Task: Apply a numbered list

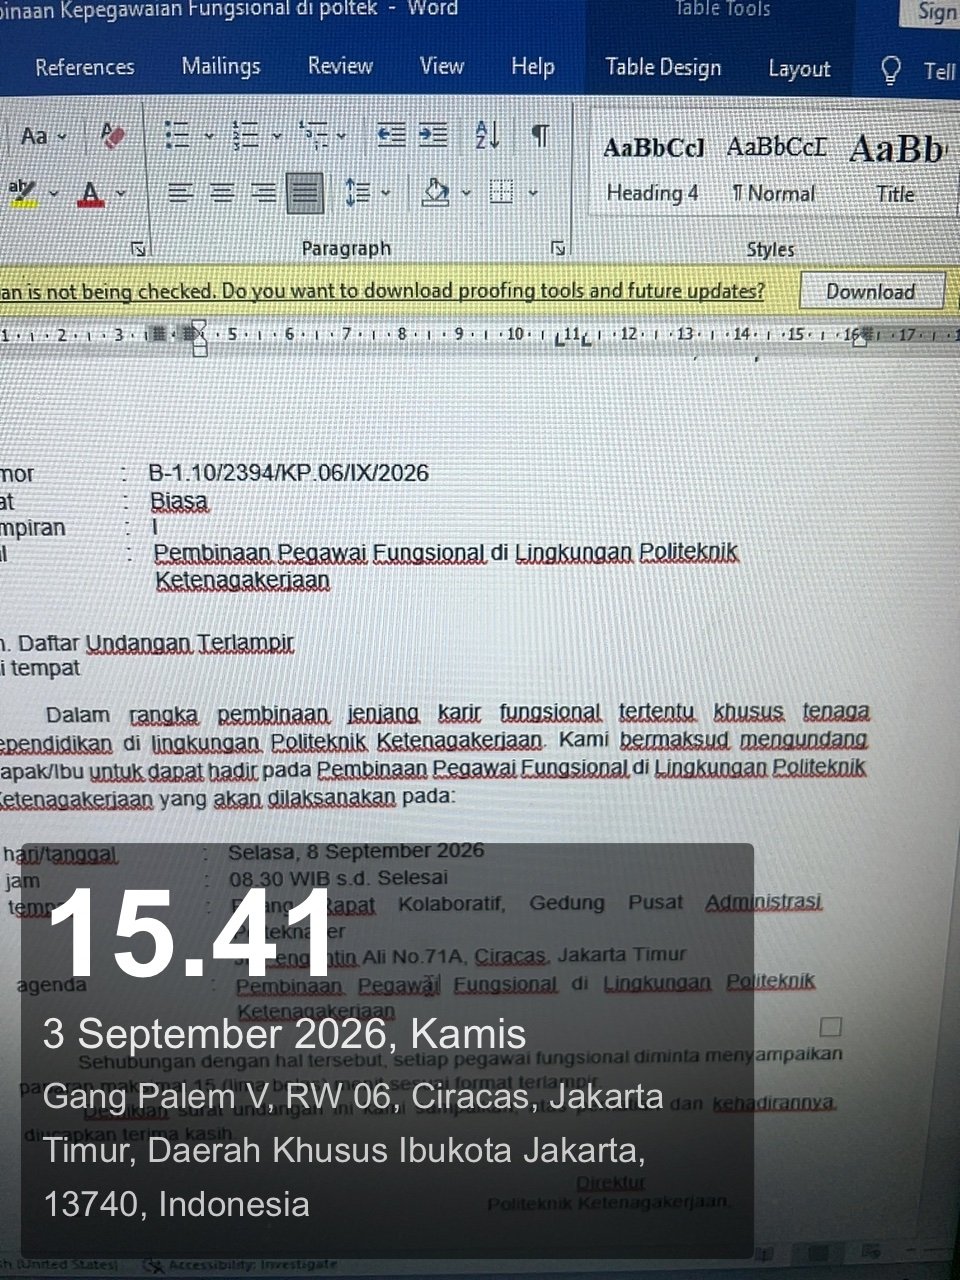Action: coord(245,135)
